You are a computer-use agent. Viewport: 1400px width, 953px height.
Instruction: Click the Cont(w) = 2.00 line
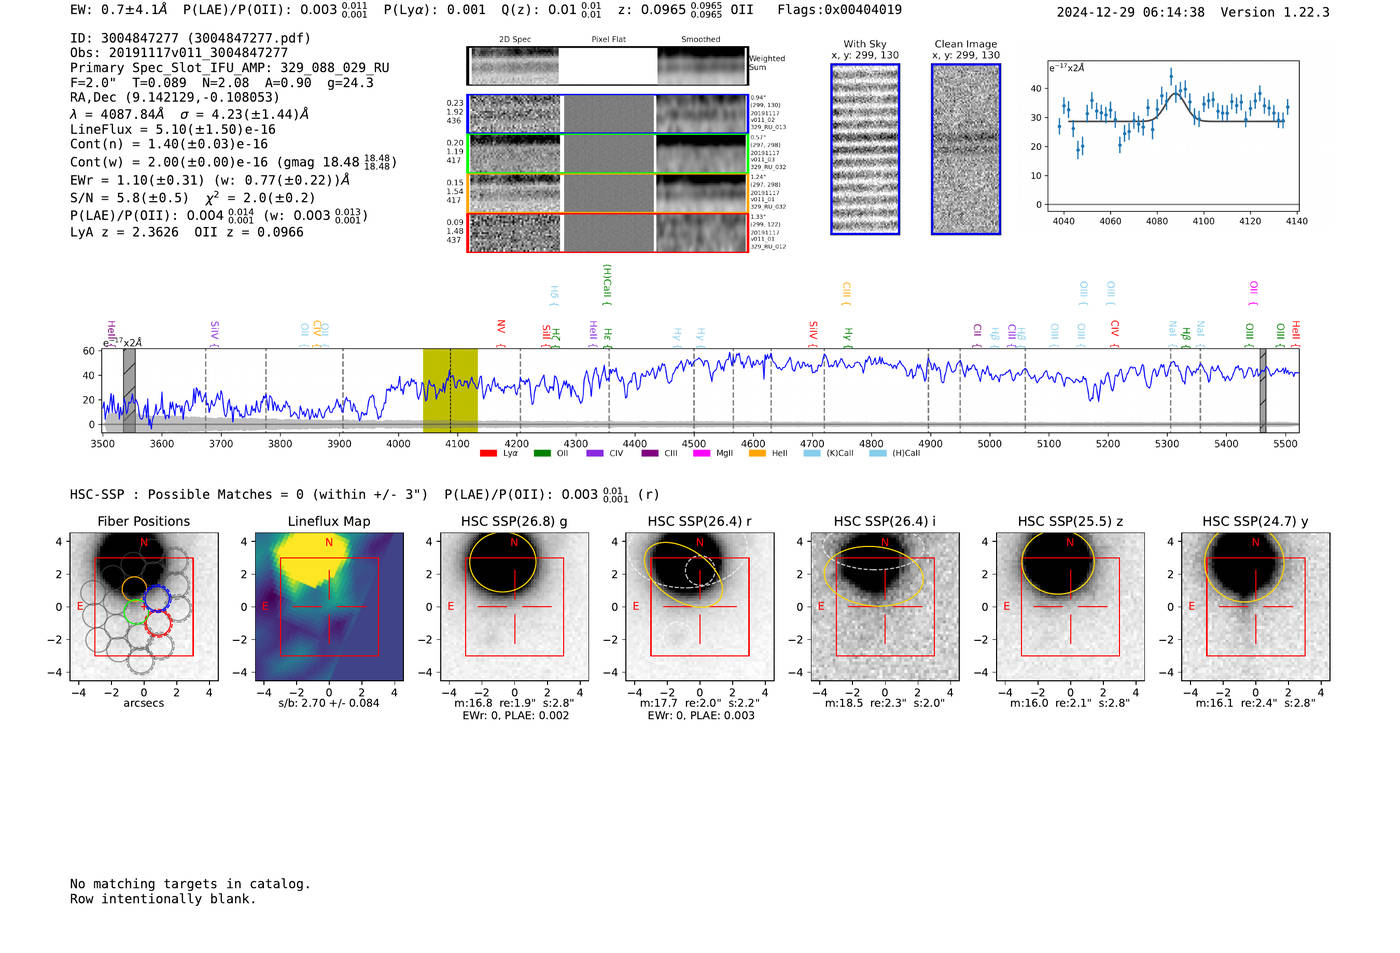click(233, 162)
